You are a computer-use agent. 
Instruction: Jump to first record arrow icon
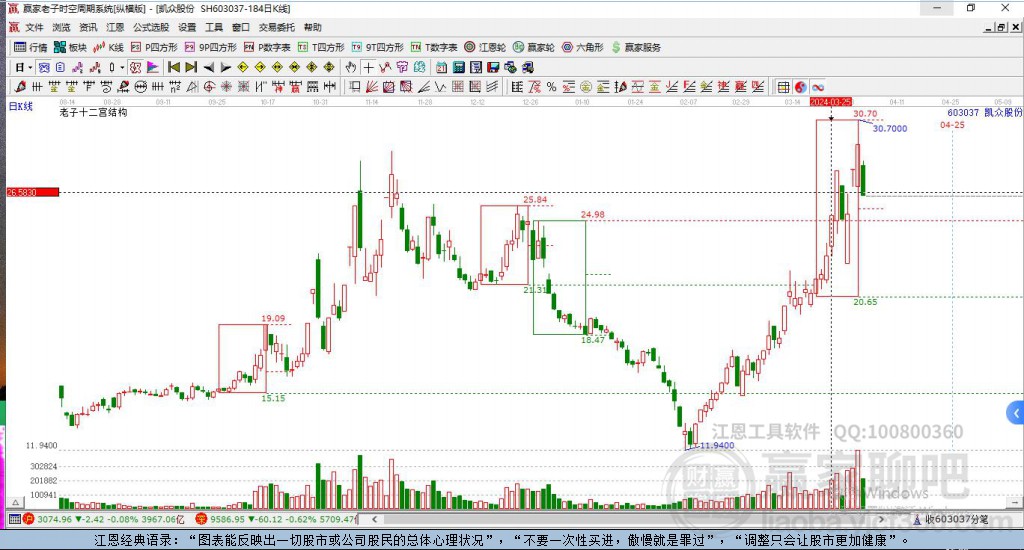[174, 67]
